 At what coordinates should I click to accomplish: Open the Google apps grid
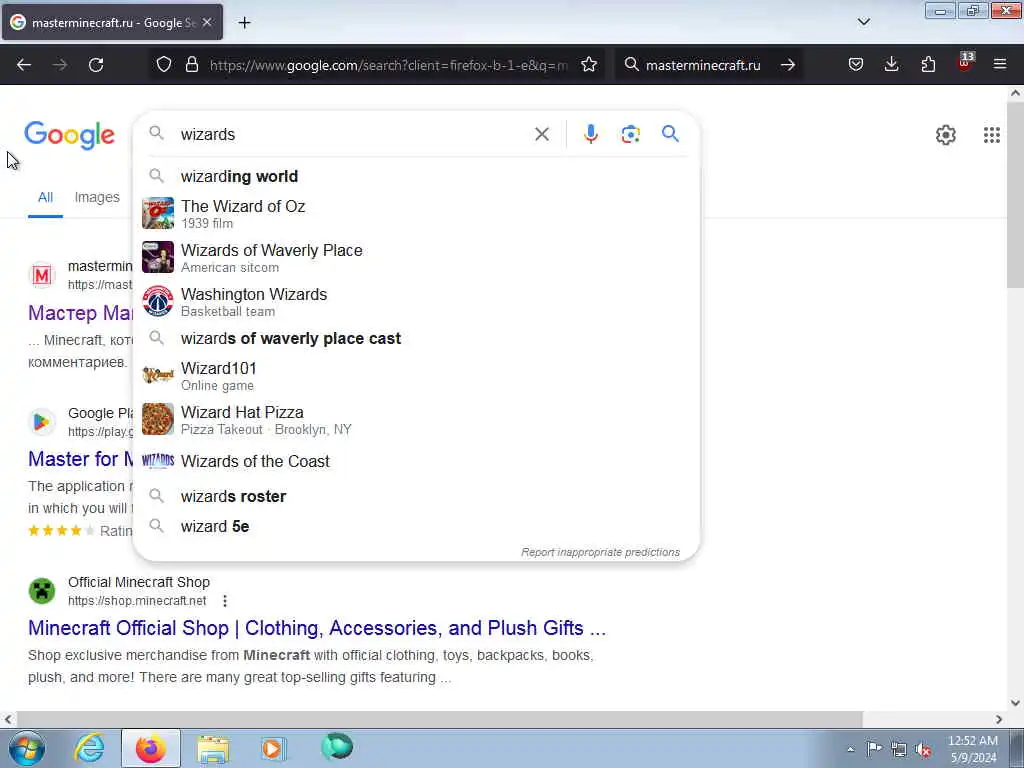coord(991,135)
